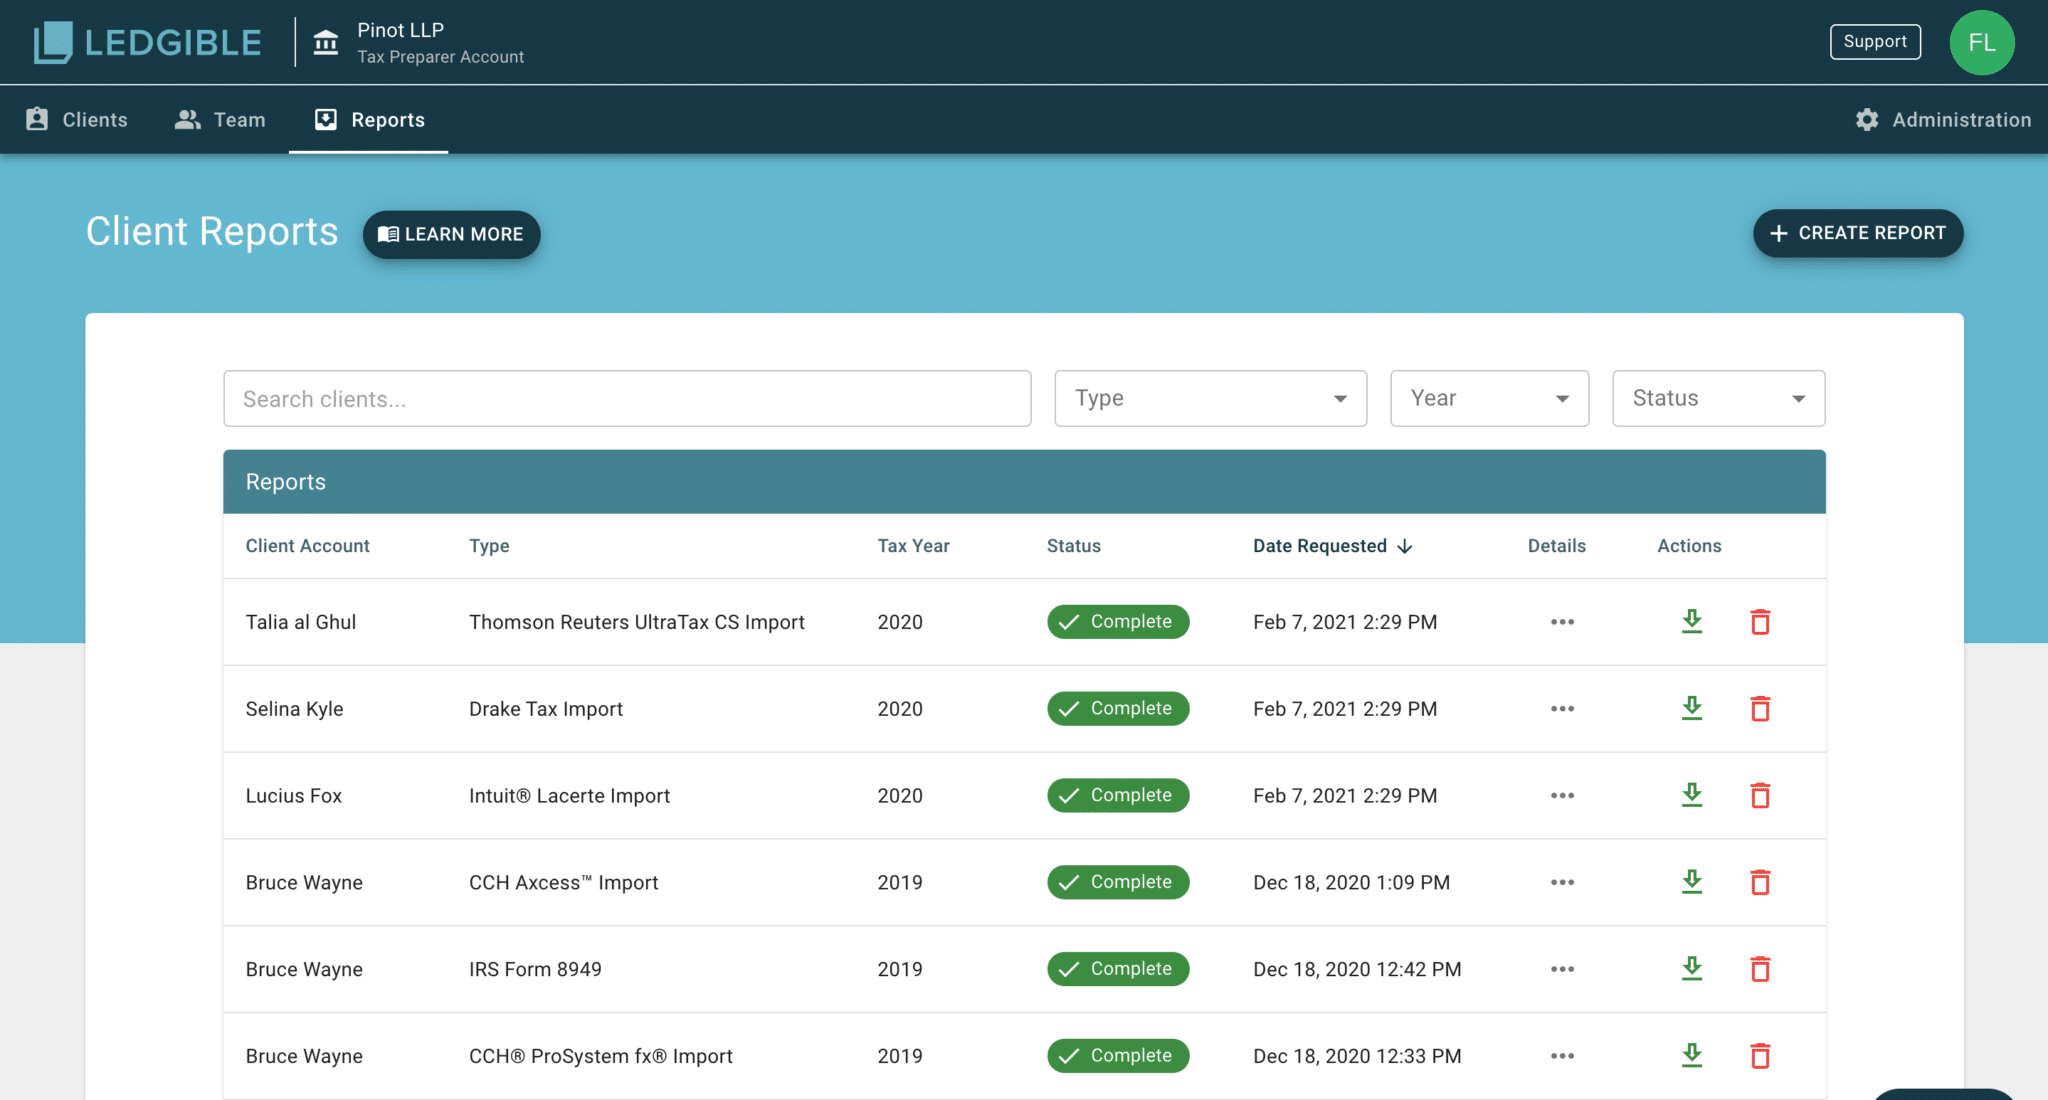This screenshot has height=1100, width=2048.
Task: Sort by Client Account column header
Action: [307, 546]
